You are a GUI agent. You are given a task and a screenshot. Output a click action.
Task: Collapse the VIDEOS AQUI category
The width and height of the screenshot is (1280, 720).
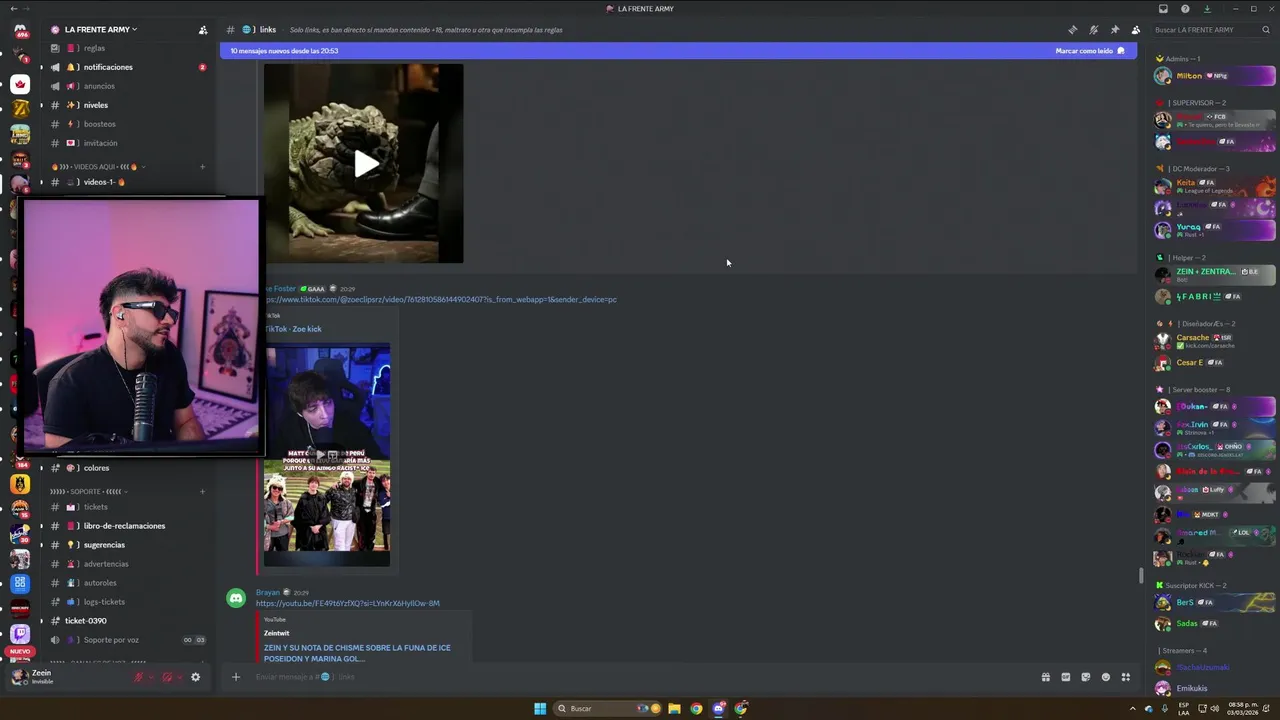(x=97, y=167)
